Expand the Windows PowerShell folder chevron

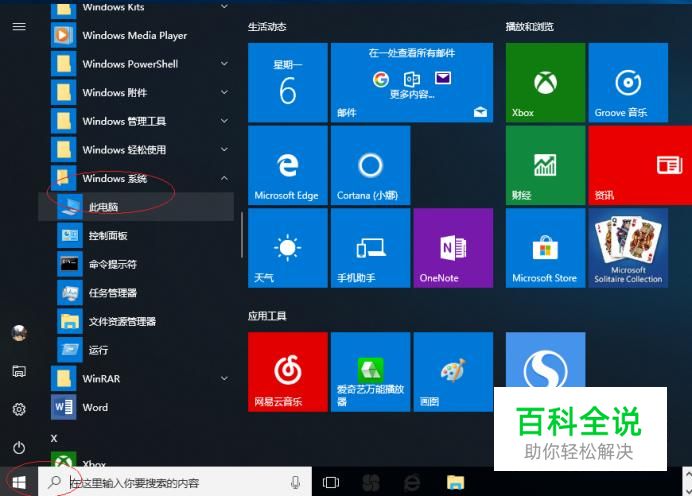tap(224, 64)
